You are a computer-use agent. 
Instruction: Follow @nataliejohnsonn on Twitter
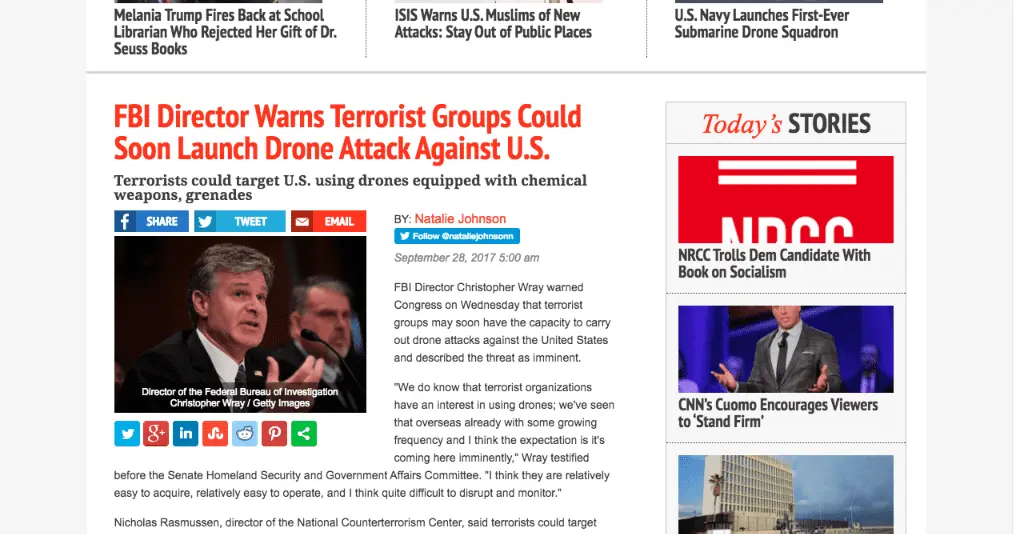click(457, 236)
